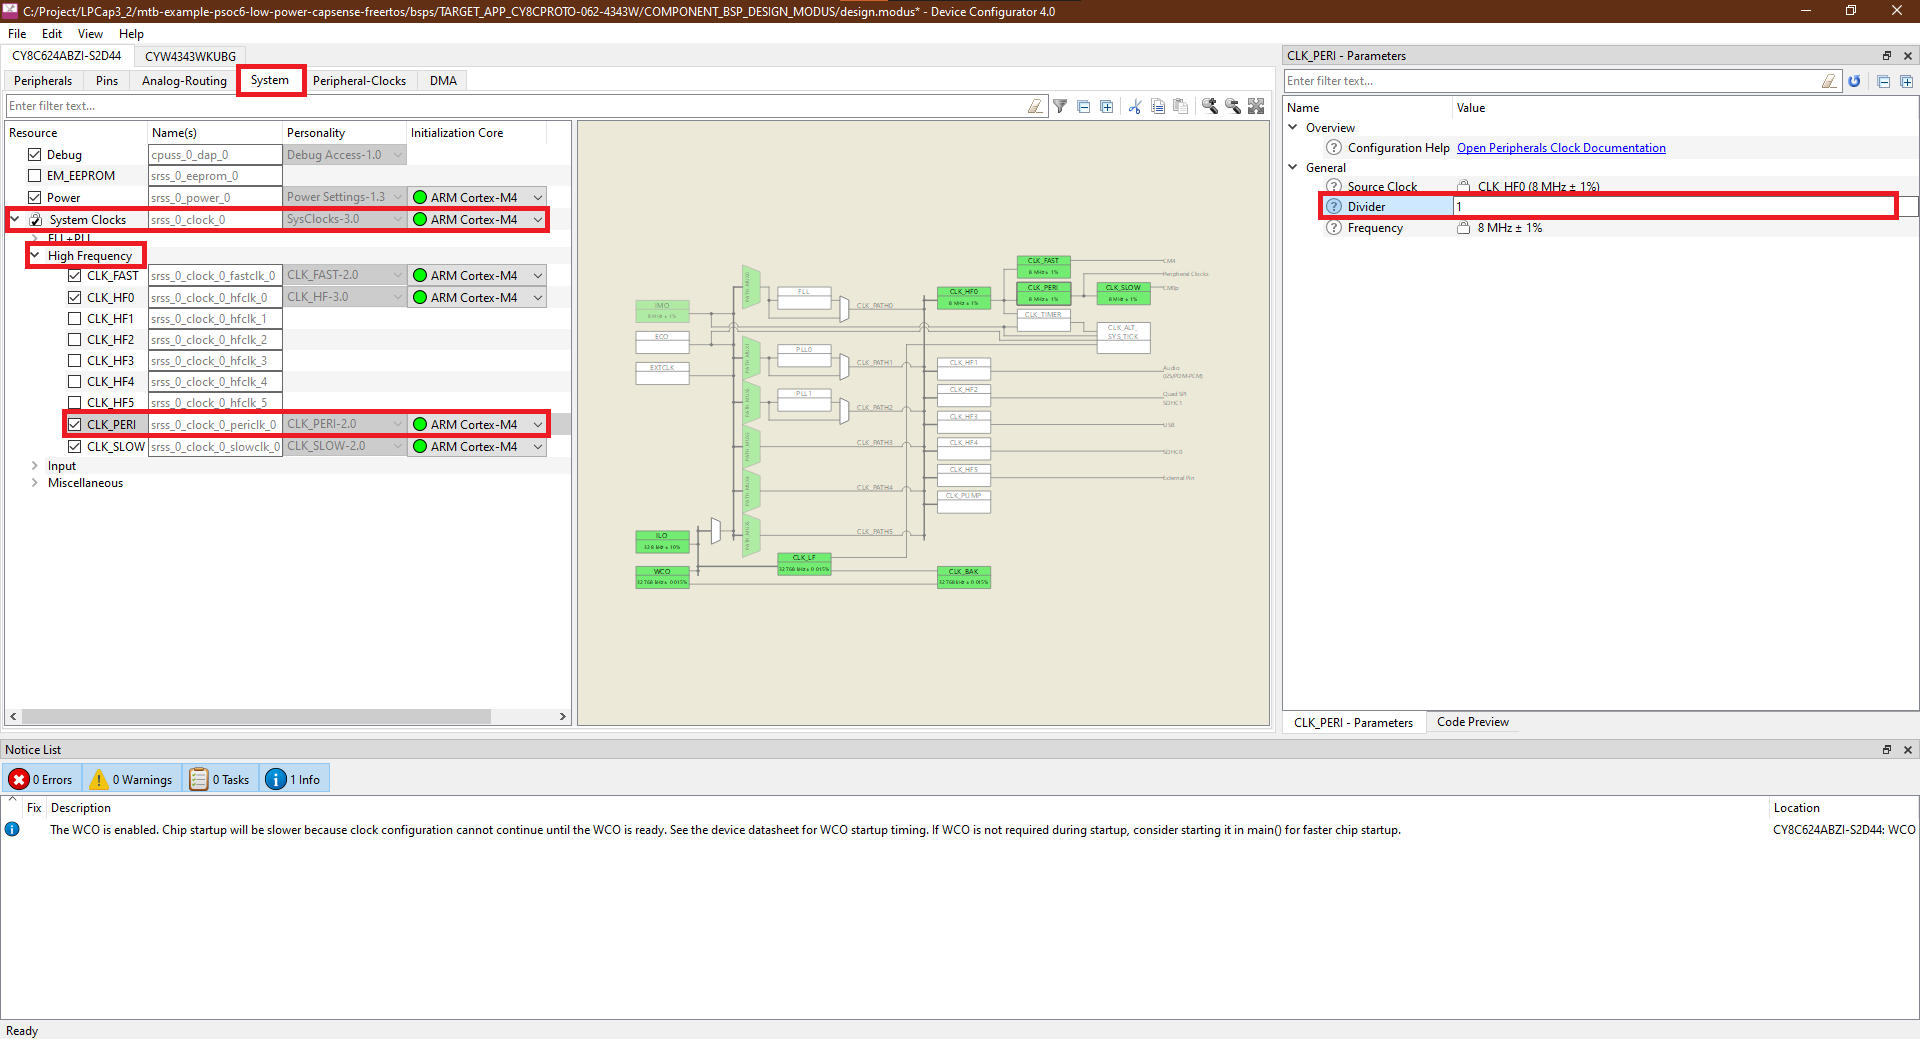Show help for the Divider parameter

tap(1334, 207)
